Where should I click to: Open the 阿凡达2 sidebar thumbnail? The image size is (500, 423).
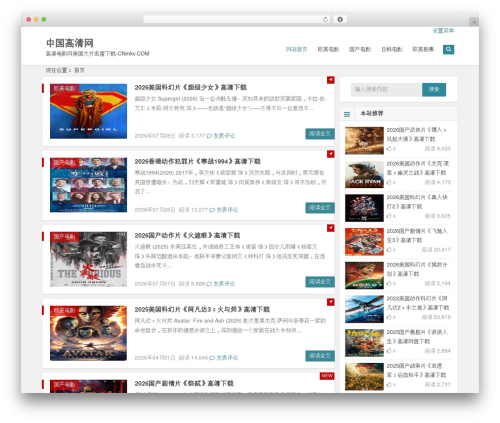pos(364,309)
